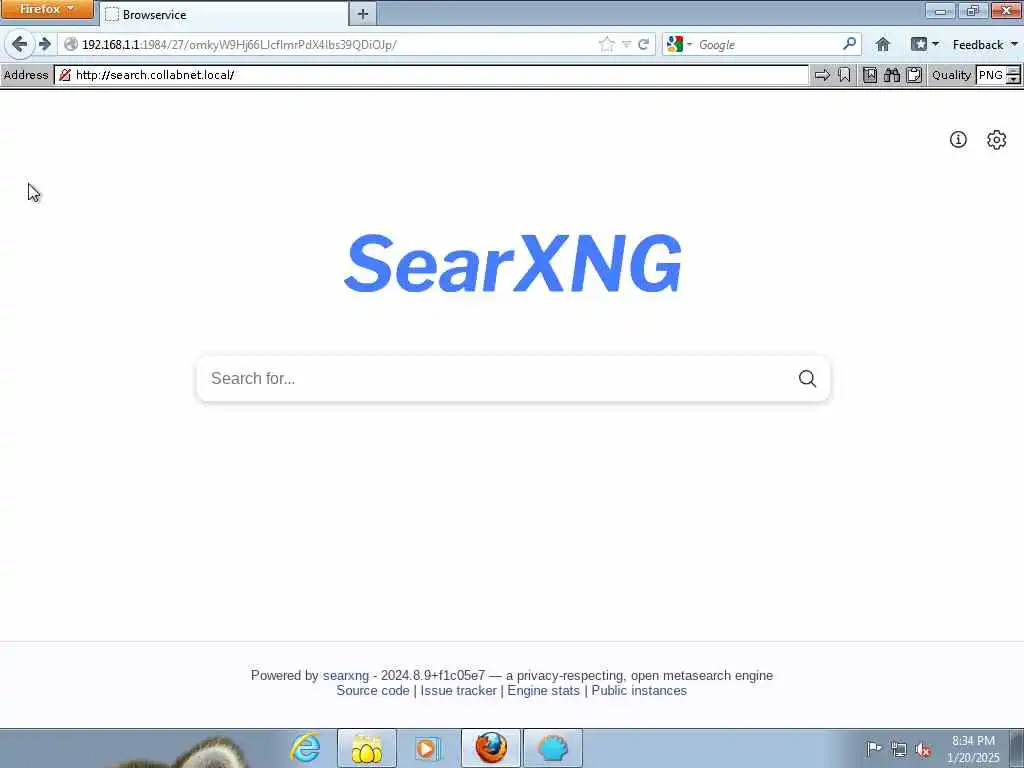Image resolution: width=1024 pixels, height=768 pixels.
Task: Click the binoculars find icon
Action: pyautogui.click(x=892, y=75)
